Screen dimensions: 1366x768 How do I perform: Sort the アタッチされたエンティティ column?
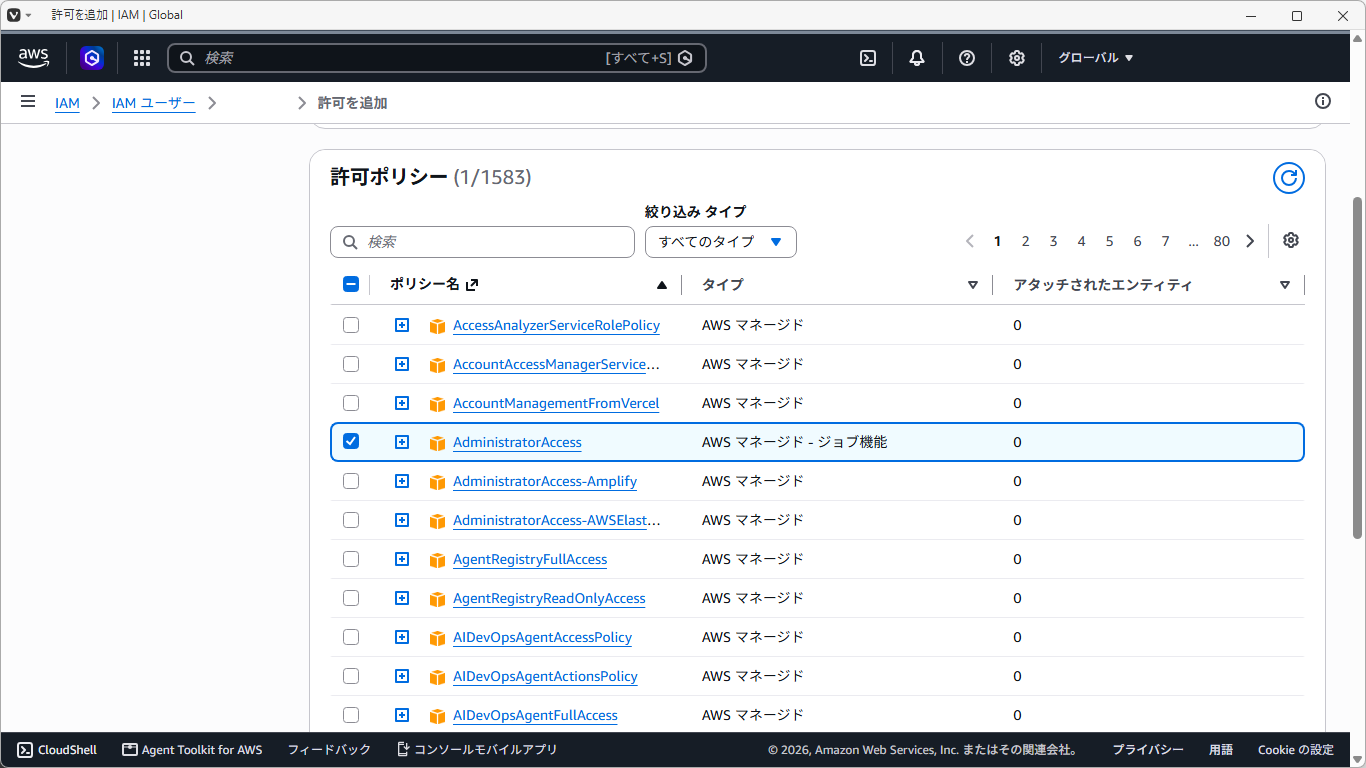(1284, 285)
